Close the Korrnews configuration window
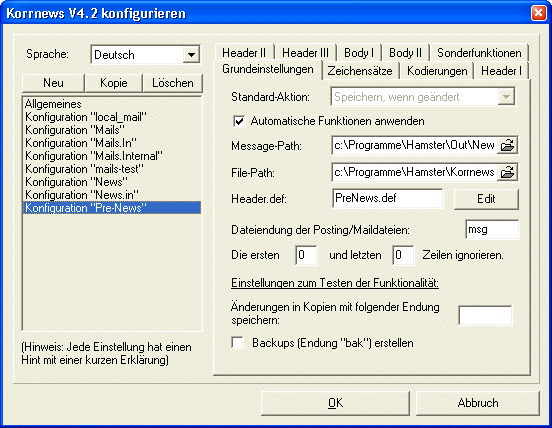Viewport: 552px width, 428px height. (538, 13)
